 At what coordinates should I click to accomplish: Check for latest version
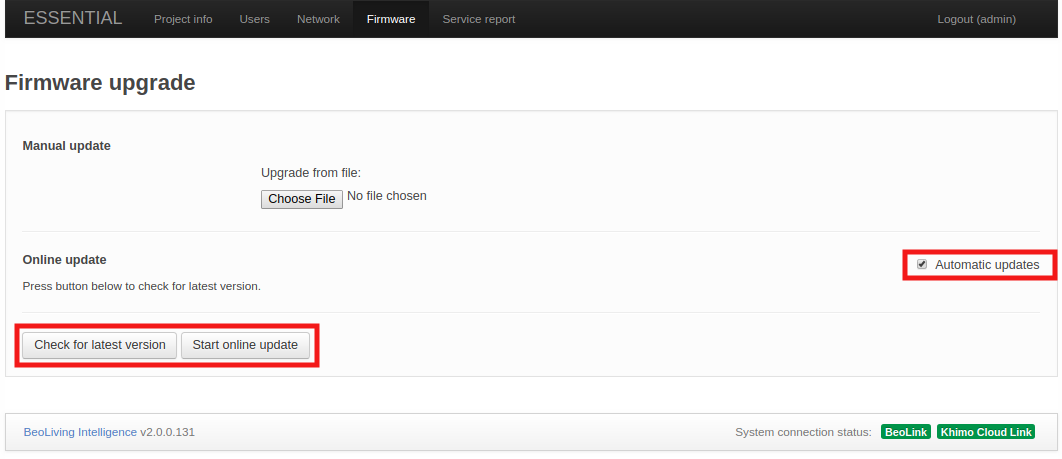coord(100,345)
